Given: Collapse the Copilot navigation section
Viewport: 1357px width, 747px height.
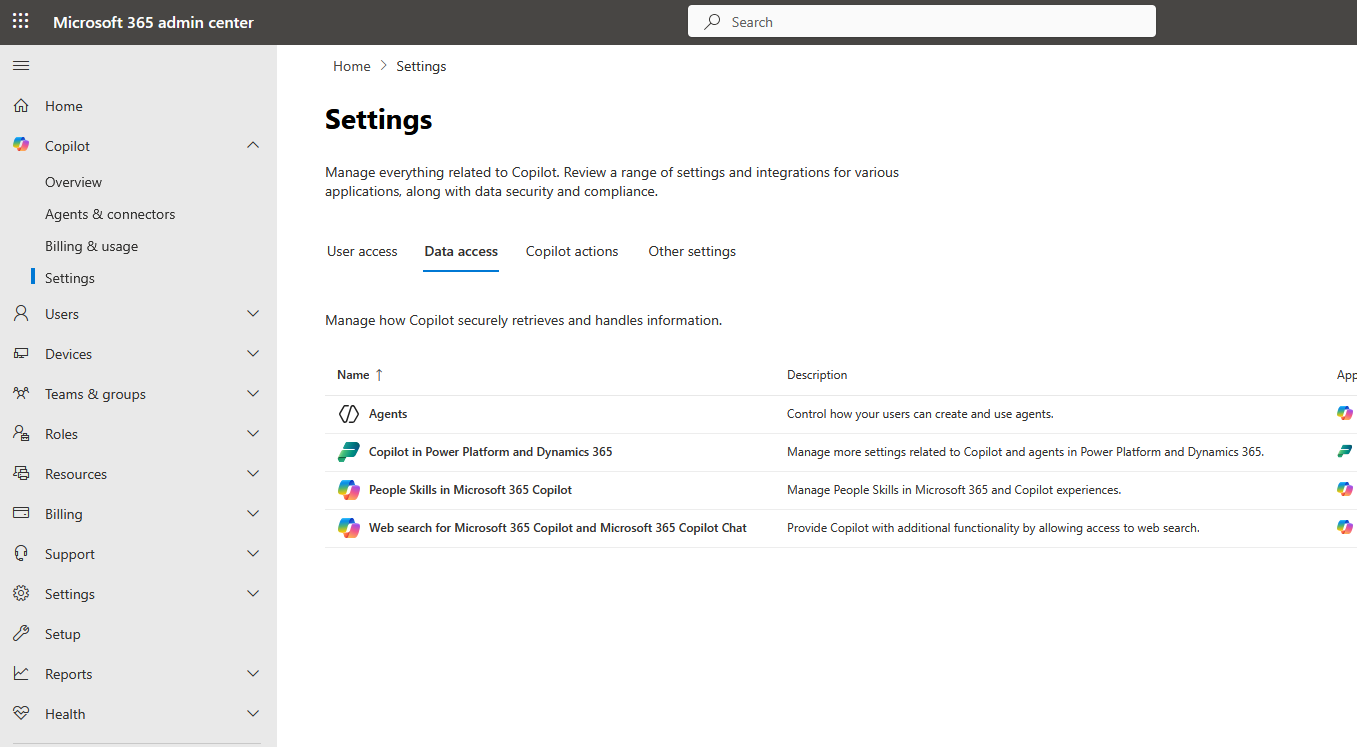Looking at the screenshot, I should tap(253, 144).
